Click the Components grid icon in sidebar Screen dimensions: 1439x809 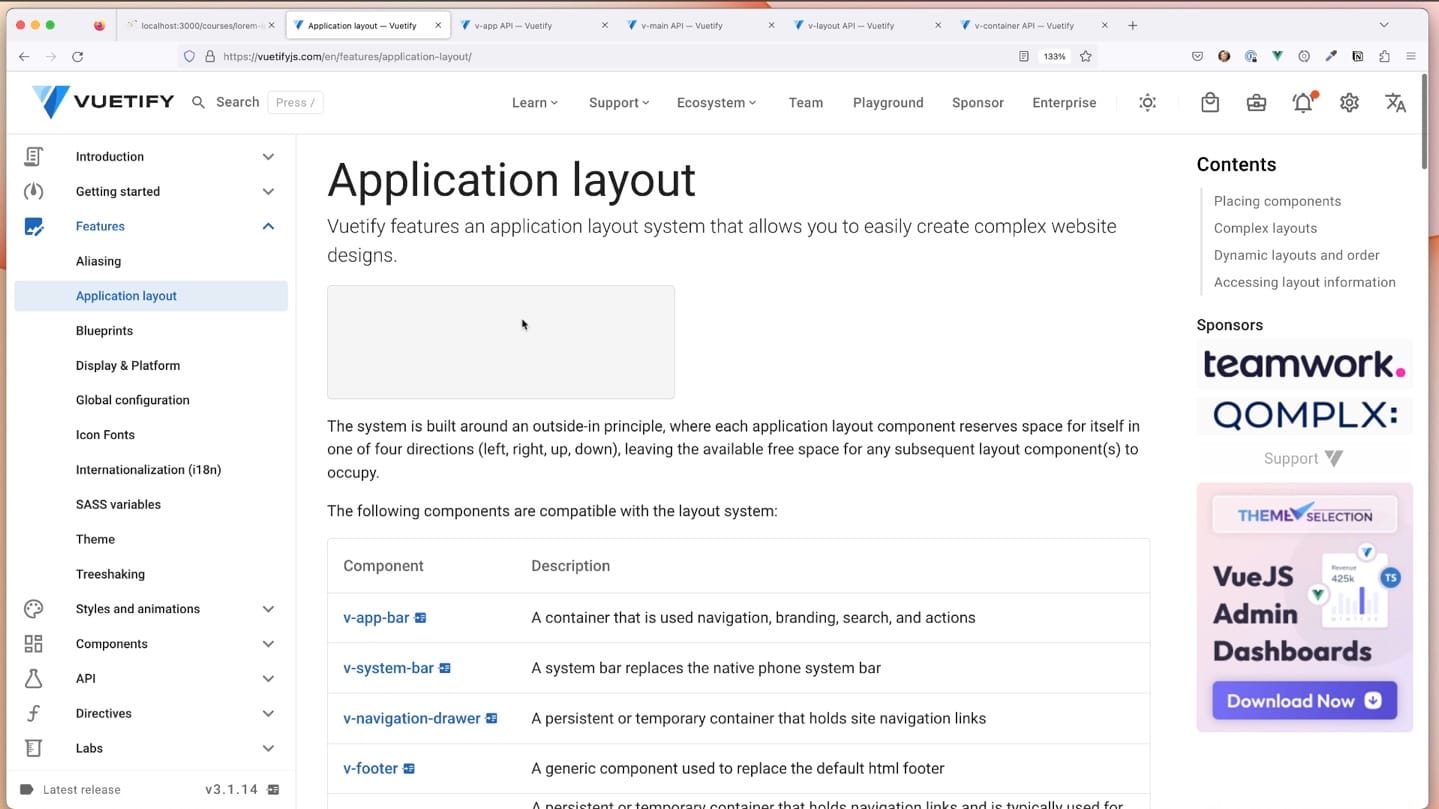(x=33, y=643)
